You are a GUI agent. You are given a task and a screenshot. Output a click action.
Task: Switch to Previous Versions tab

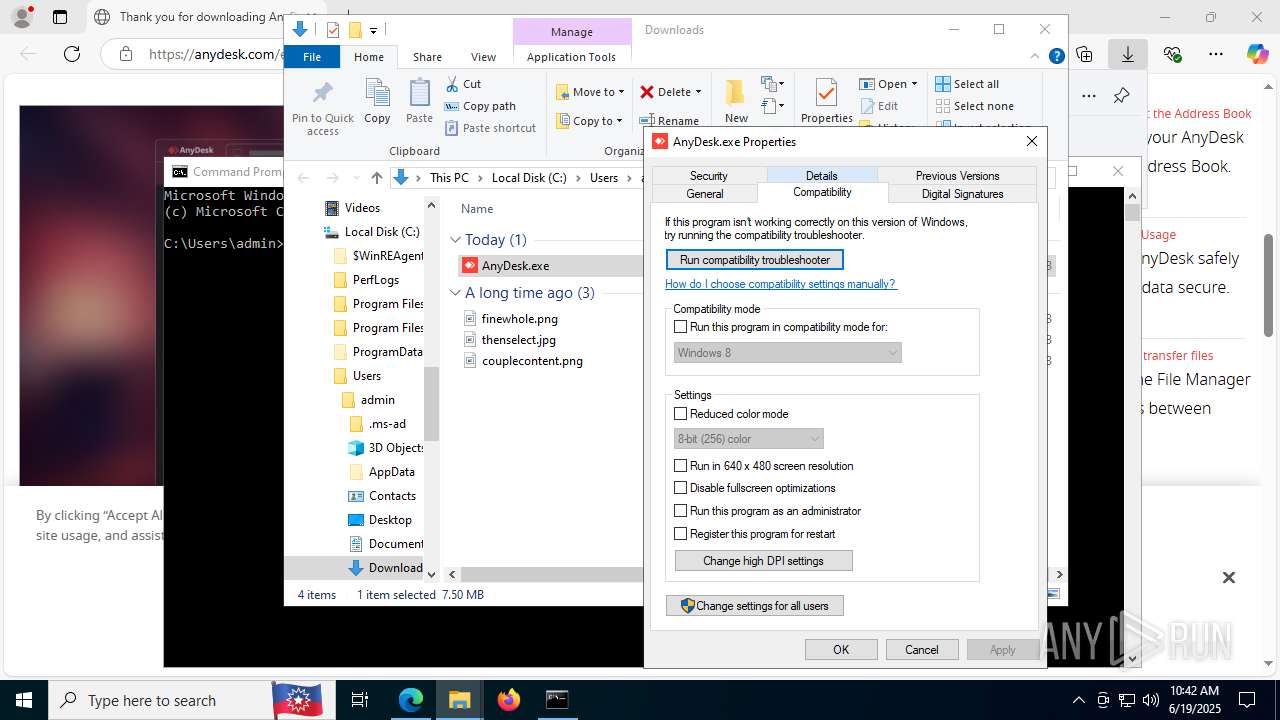957,175
